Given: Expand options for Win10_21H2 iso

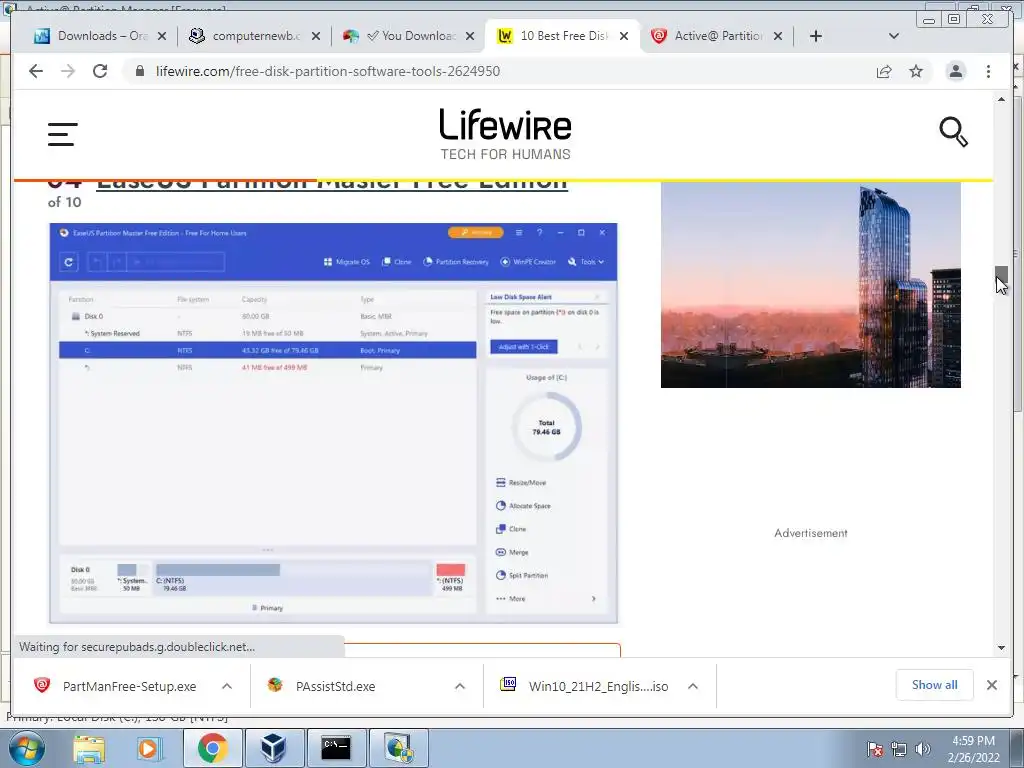Looking at the screenshot, I should pos(693,686).
